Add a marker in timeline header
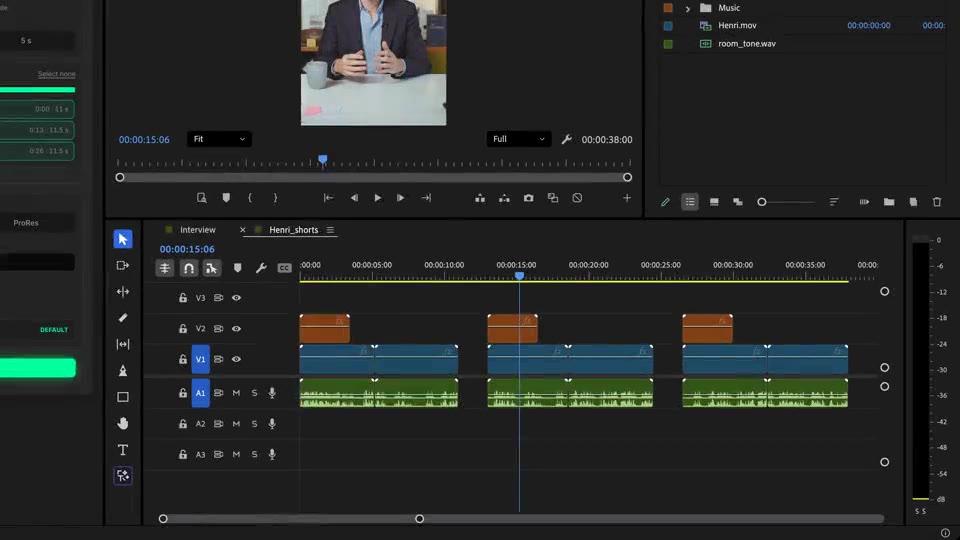The width and height of the screenshot is (960, 540). point(238,268)
